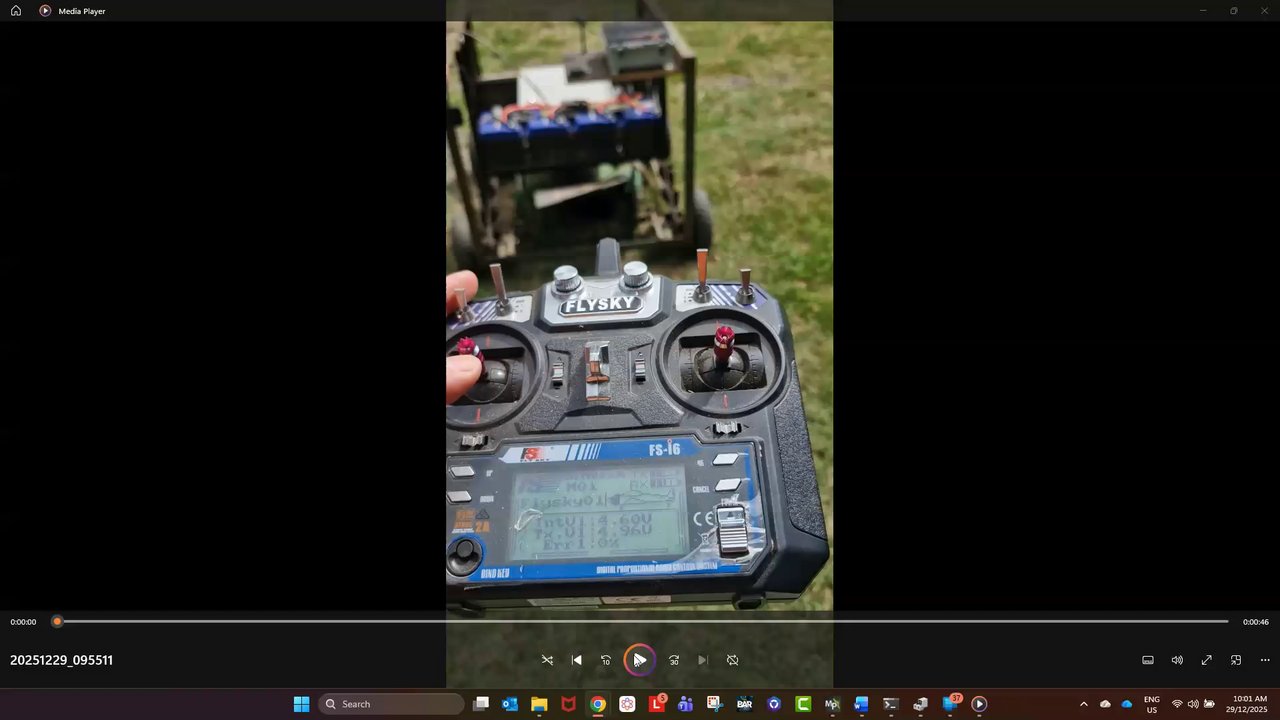
Task: Open Outlook from taskbar
Action: coord(510,704)
